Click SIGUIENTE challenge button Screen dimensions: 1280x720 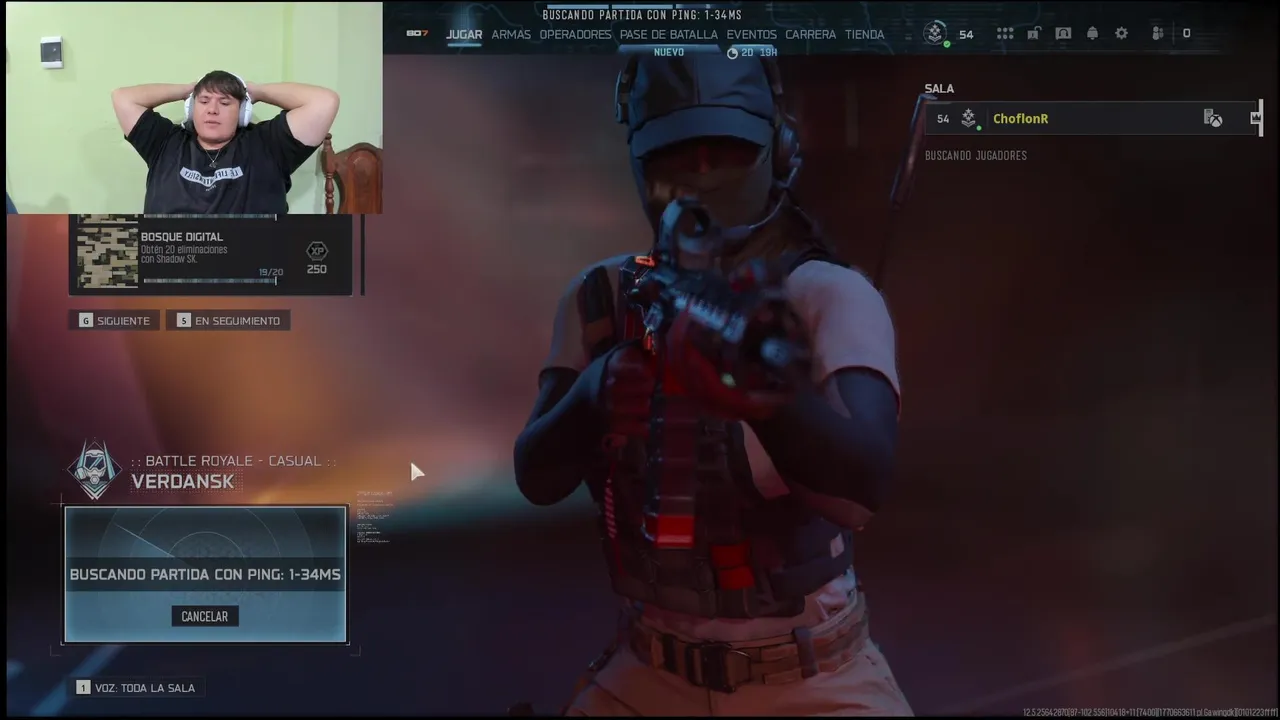[115, 321]
